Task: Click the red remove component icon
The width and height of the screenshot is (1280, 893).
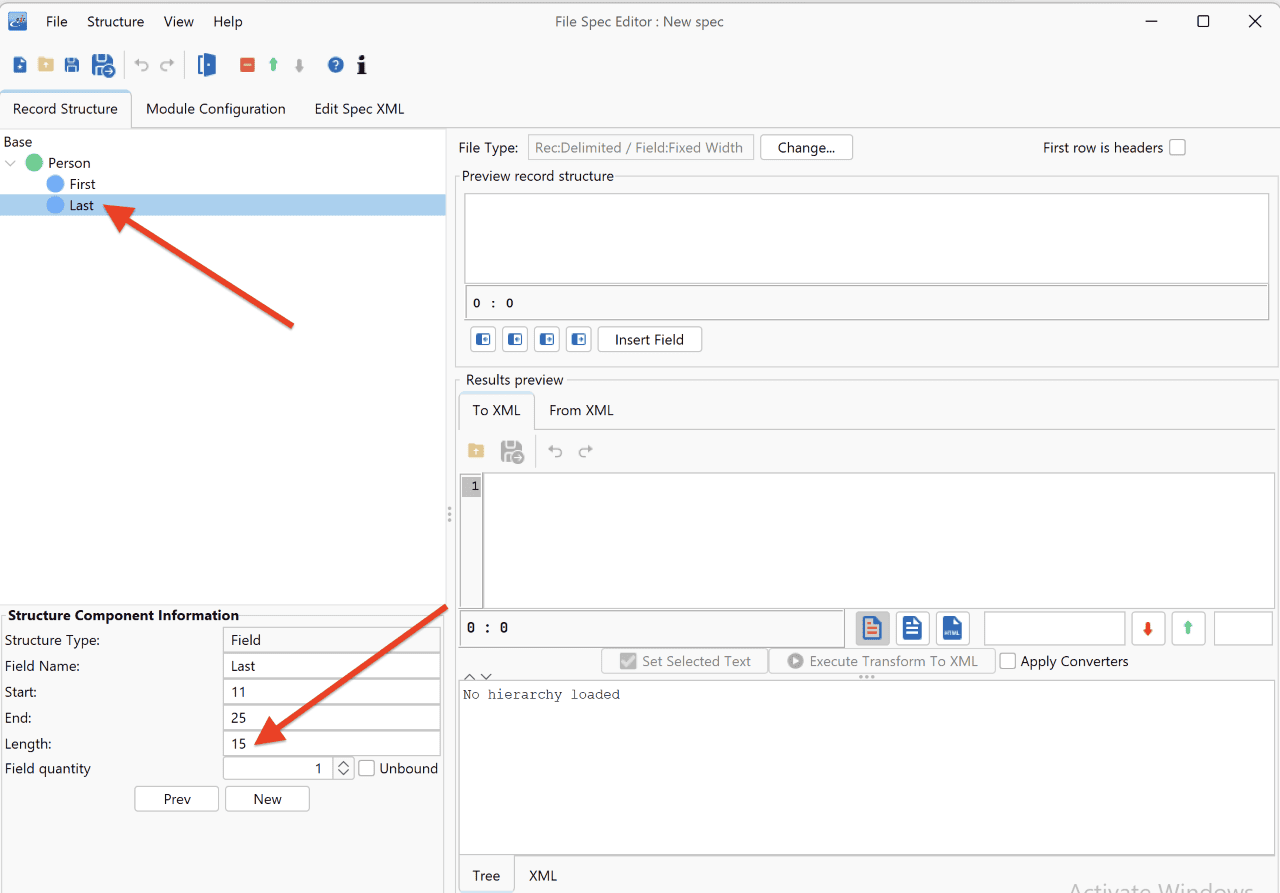Action: click(x=247, y=65)
